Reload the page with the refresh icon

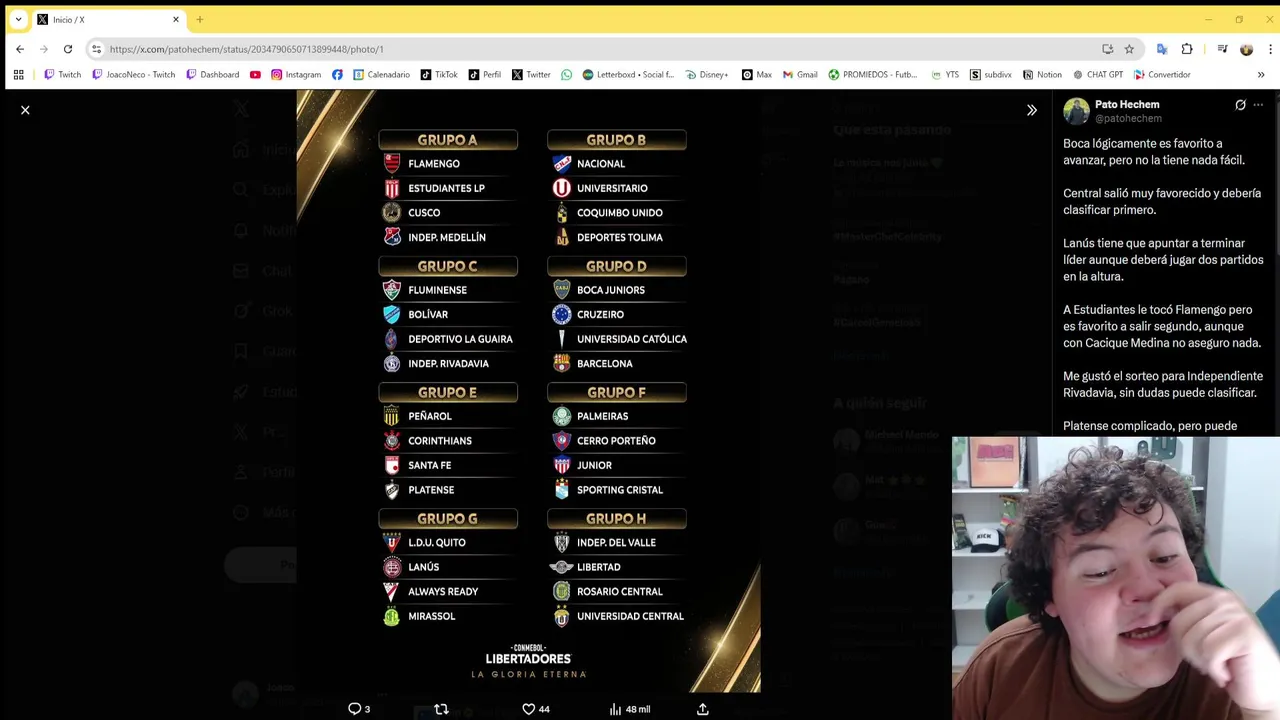click(x=68, y=49)
